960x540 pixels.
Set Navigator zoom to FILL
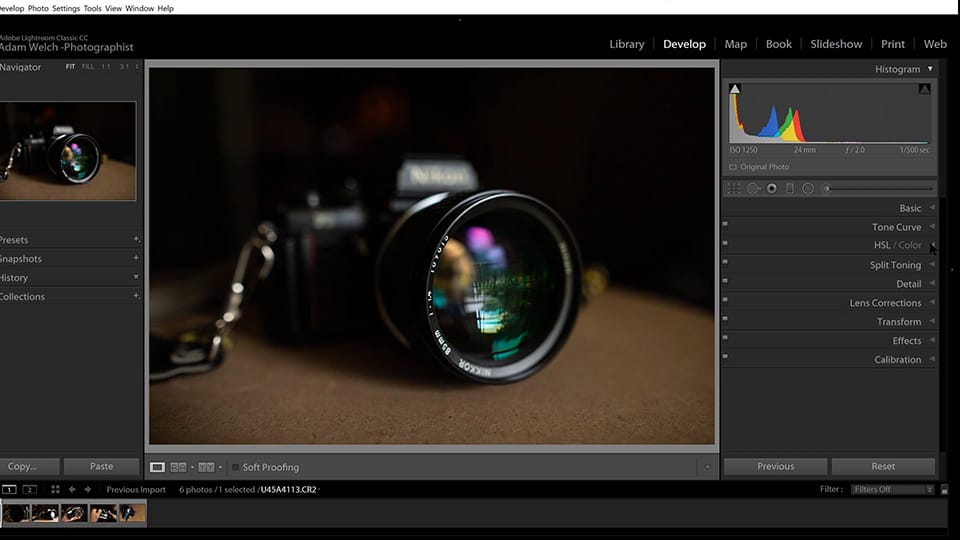pos(88,67)
